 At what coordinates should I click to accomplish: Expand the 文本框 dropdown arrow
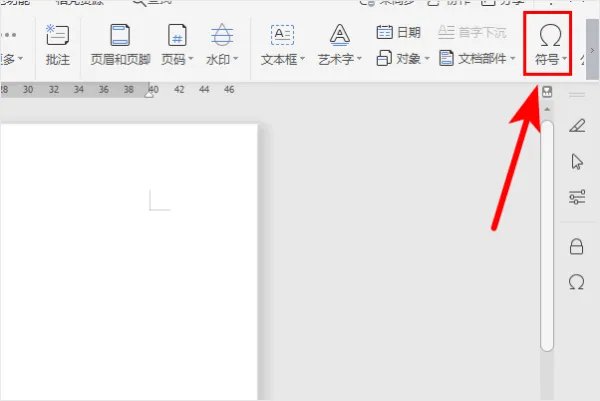point(303,59)
